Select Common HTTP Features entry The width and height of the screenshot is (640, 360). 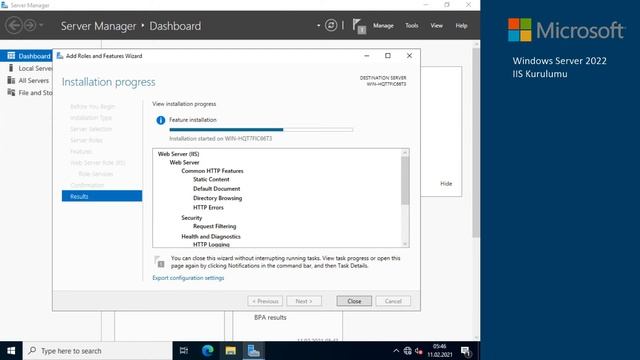(212, 171)
